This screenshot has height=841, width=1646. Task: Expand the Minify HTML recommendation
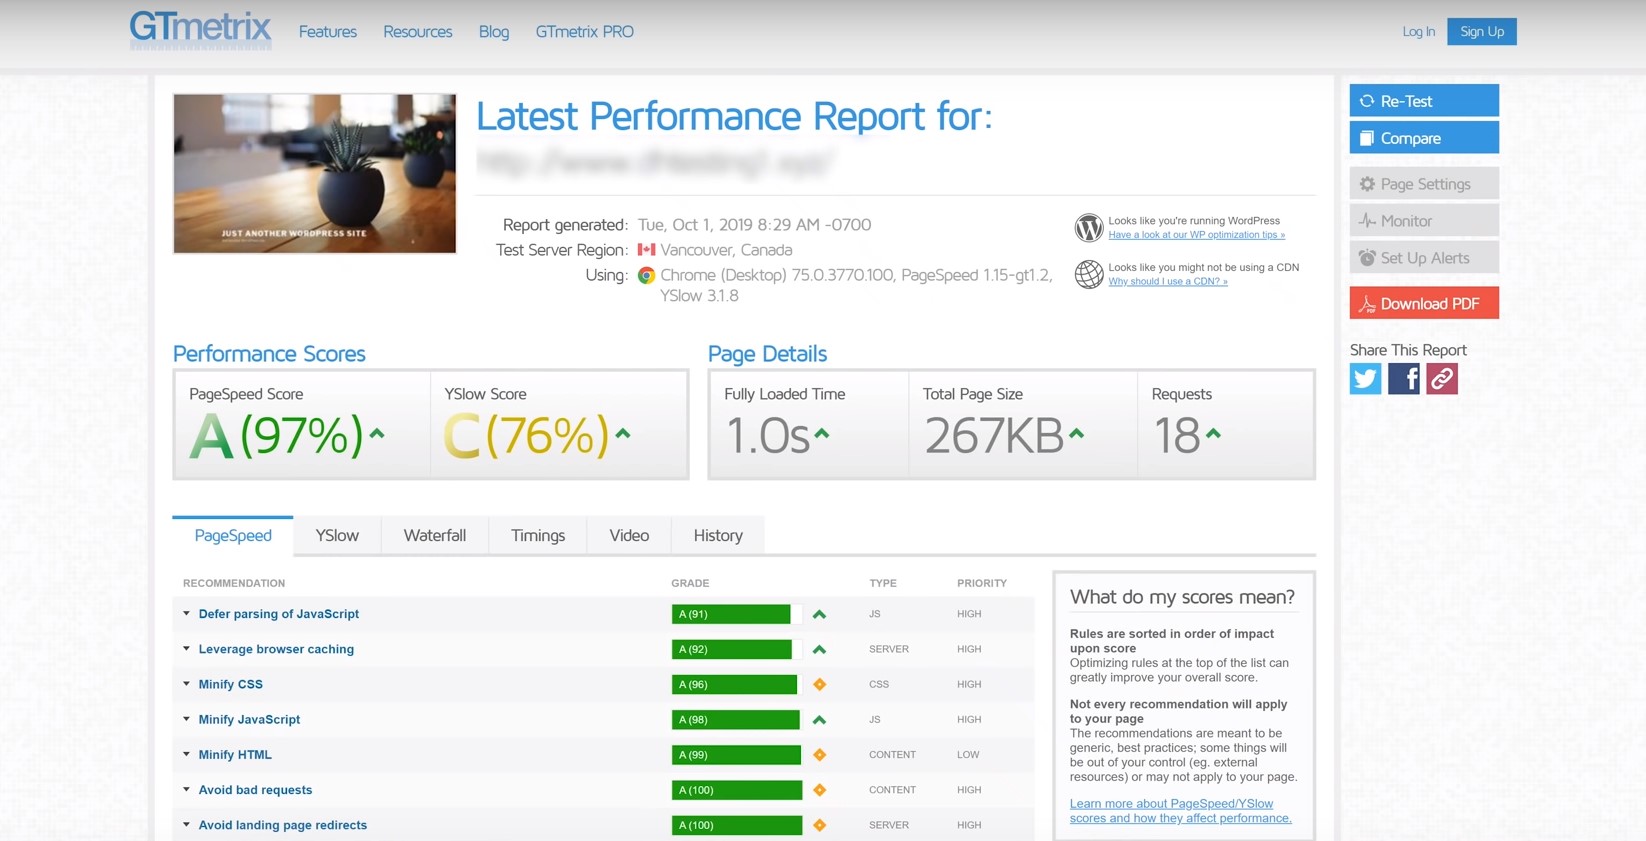click(235, 755)
